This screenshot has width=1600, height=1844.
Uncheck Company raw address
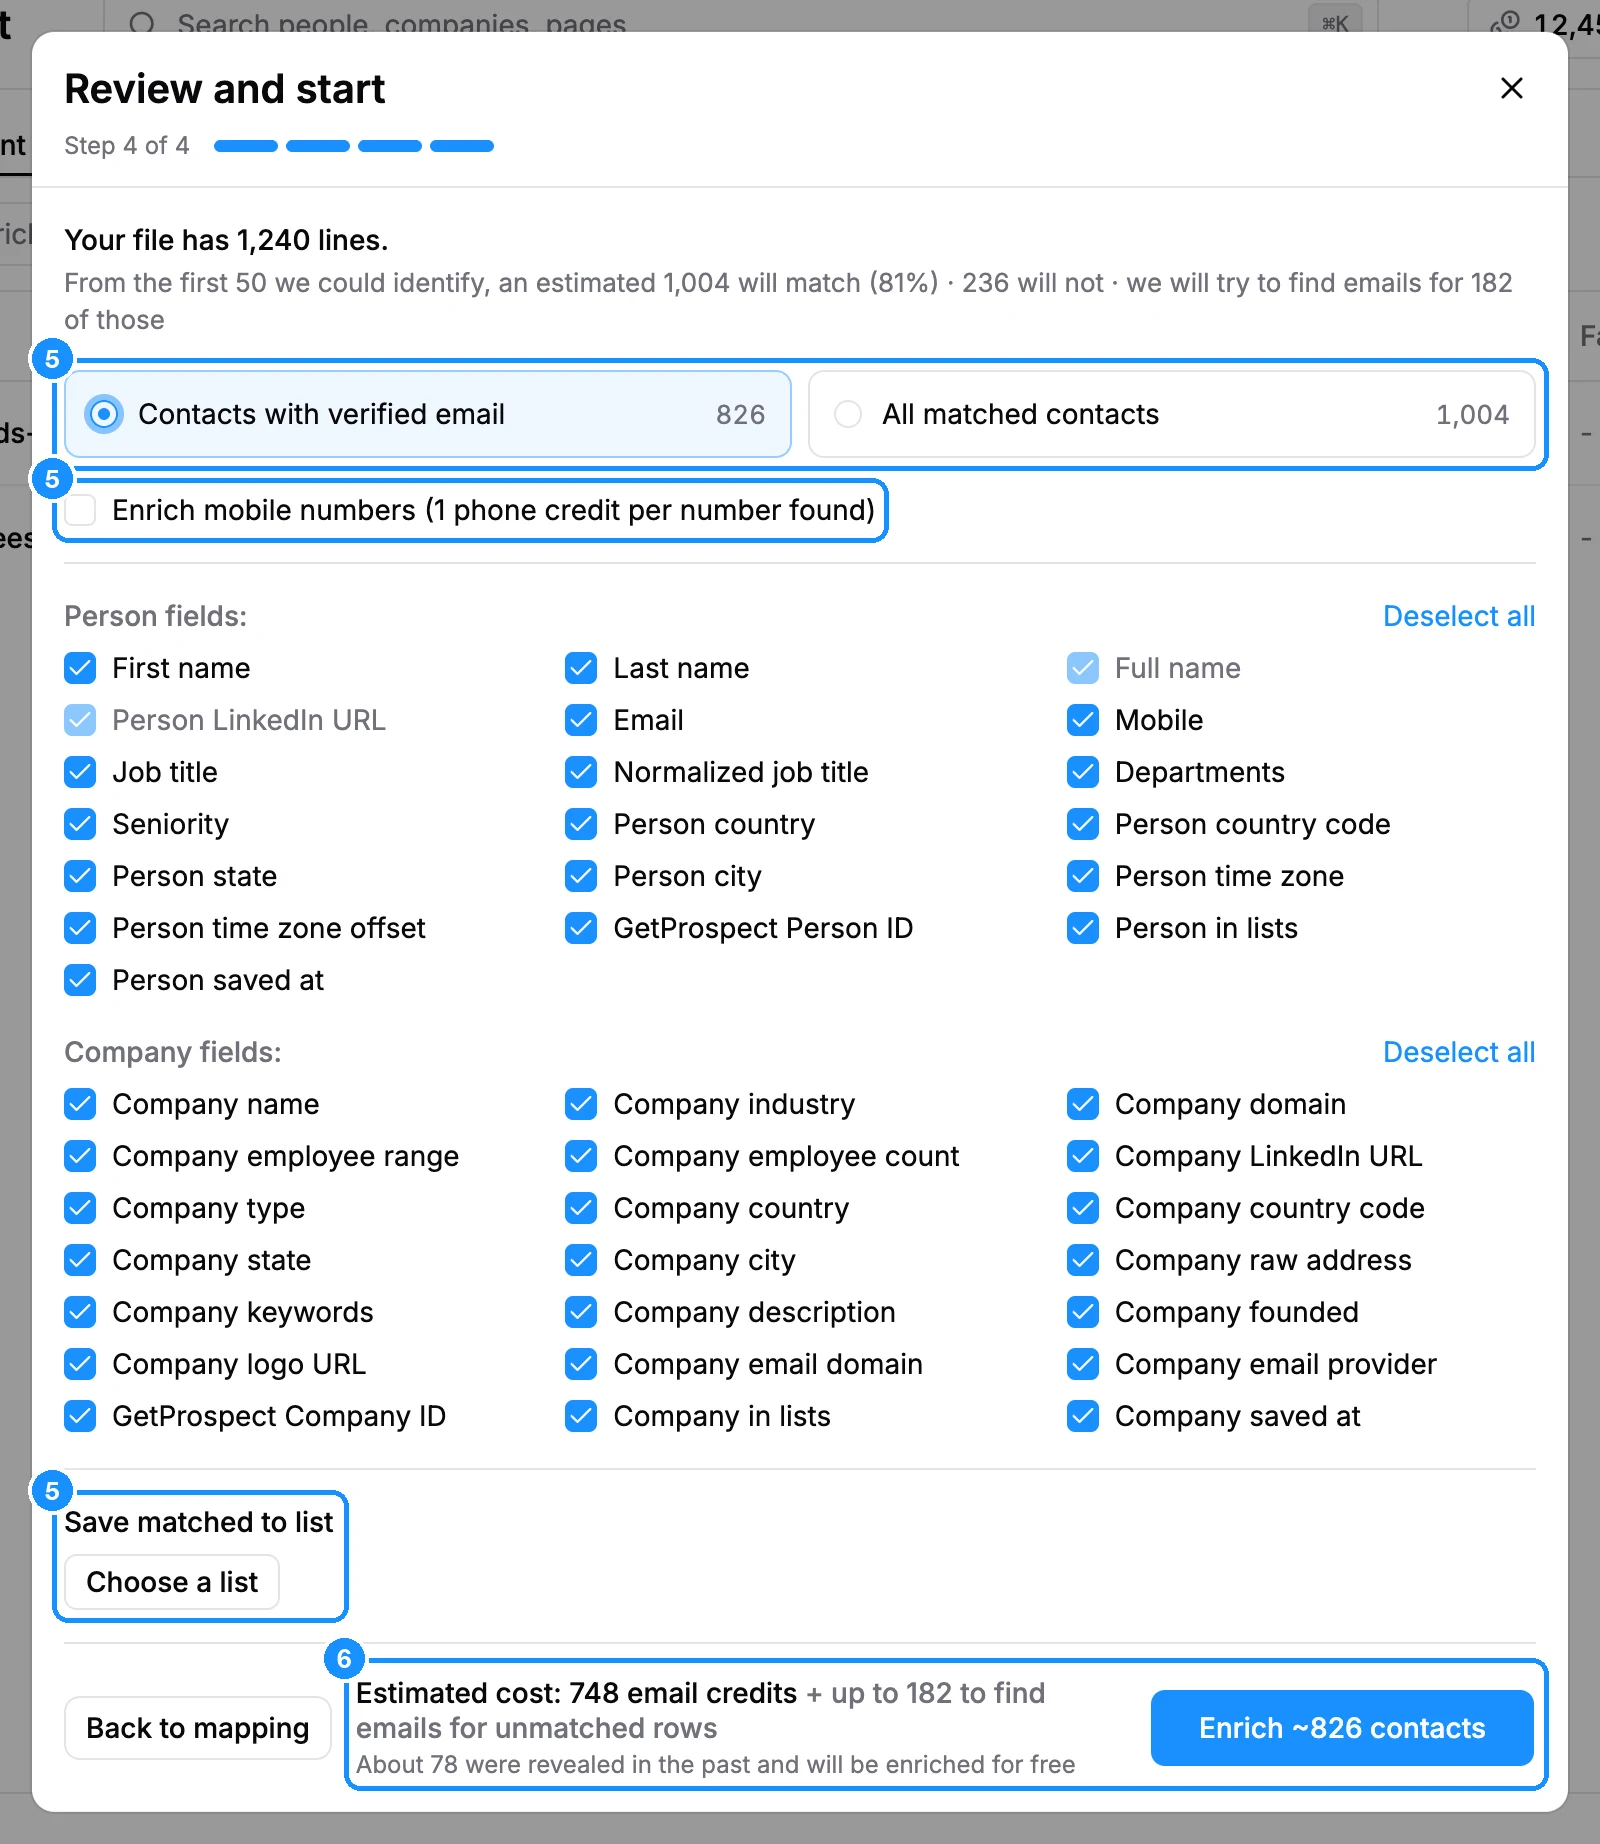[1083, 1260]
